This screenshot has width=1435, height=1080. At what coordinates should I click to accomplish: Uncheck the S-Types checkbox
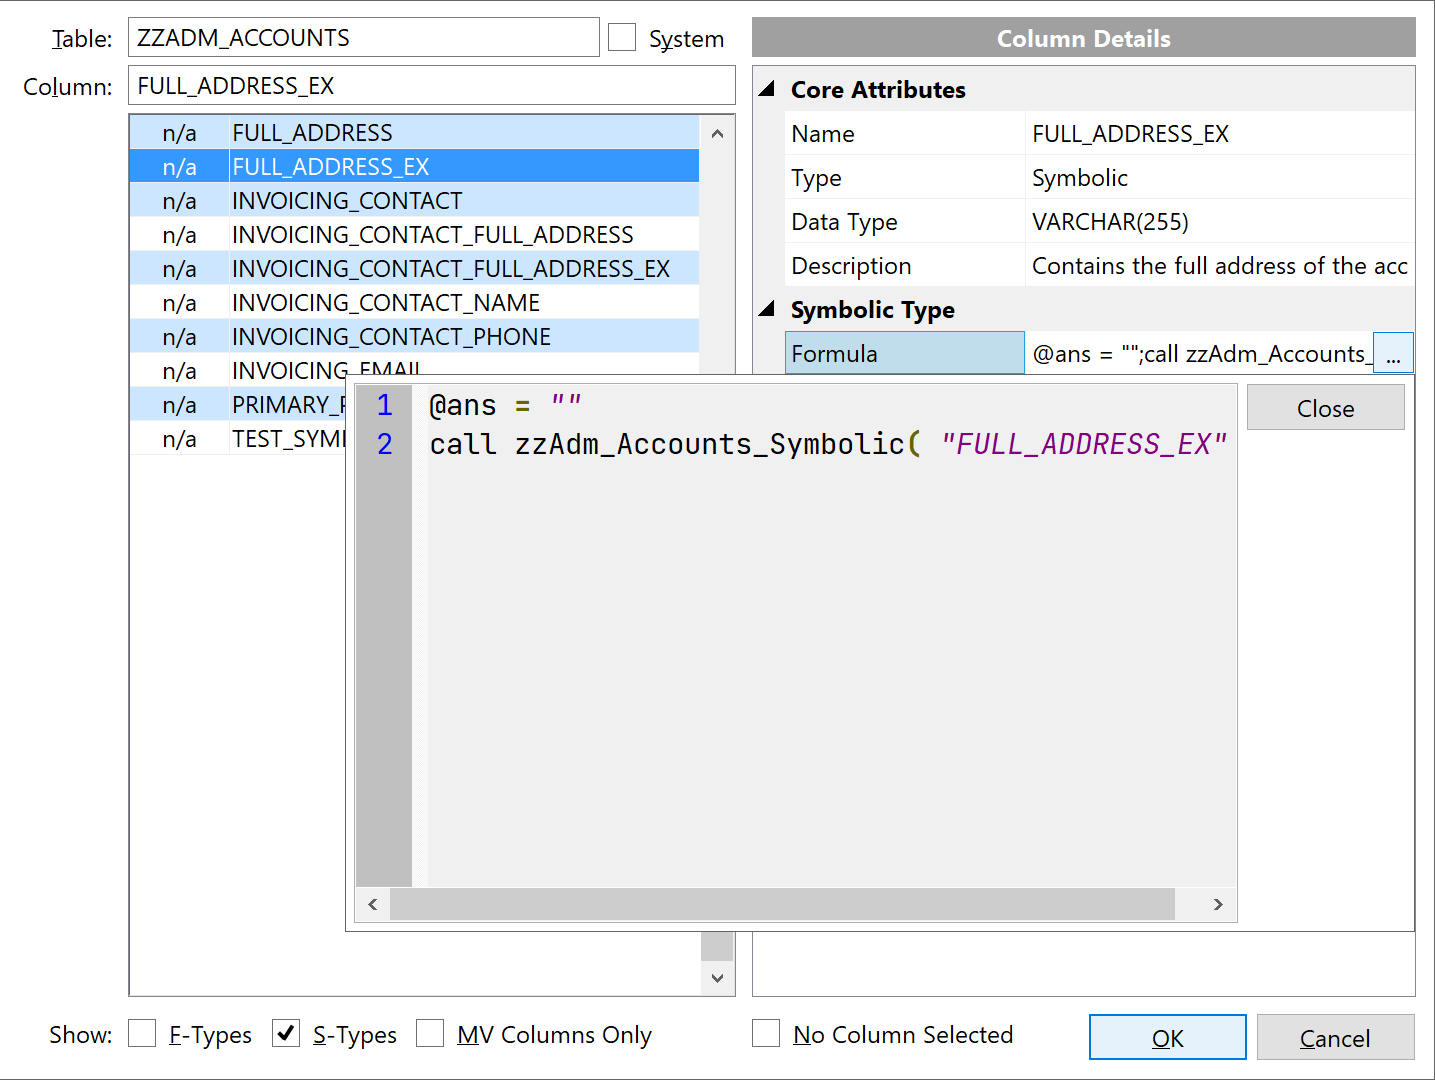tap(287, 1033)
